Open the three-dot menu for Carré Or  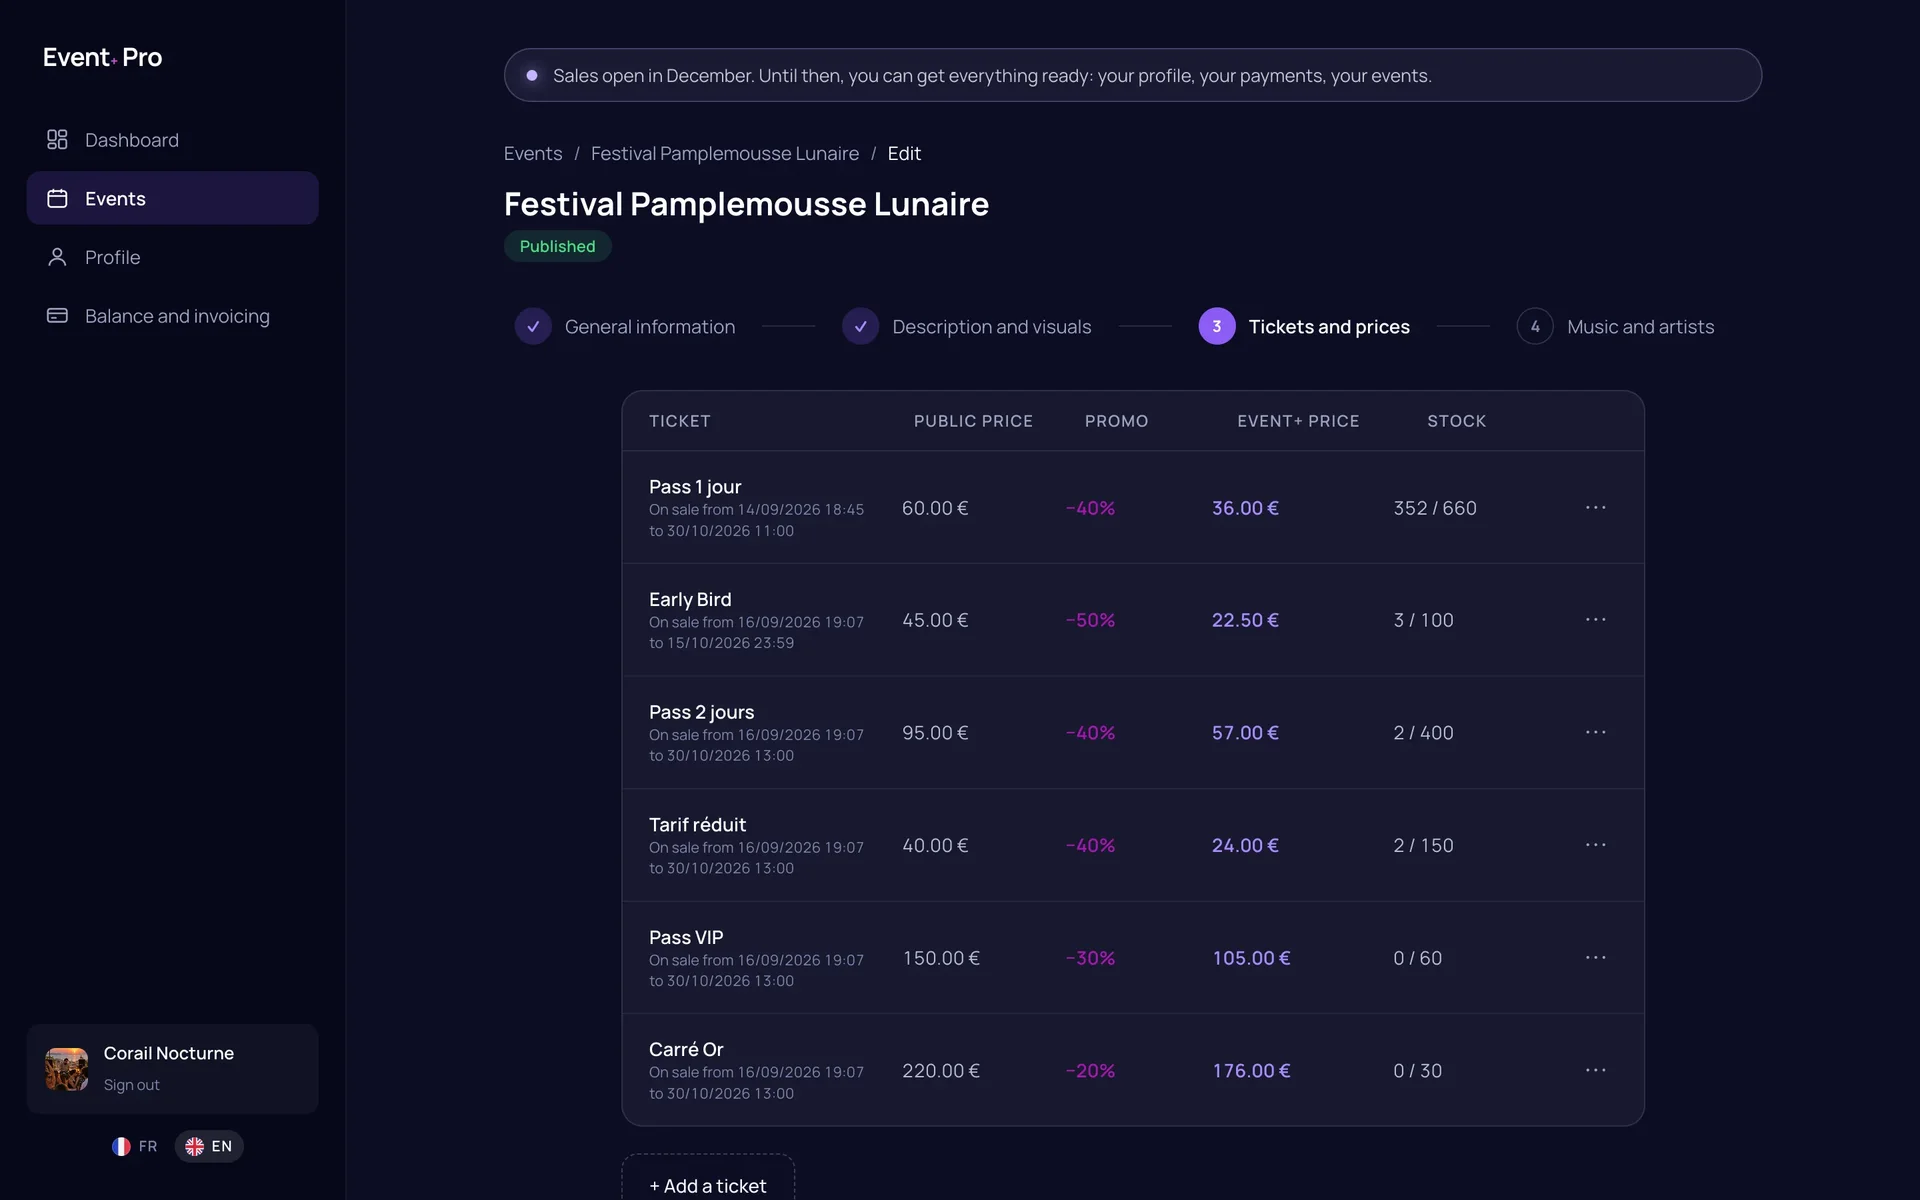pos(1595,1070)
